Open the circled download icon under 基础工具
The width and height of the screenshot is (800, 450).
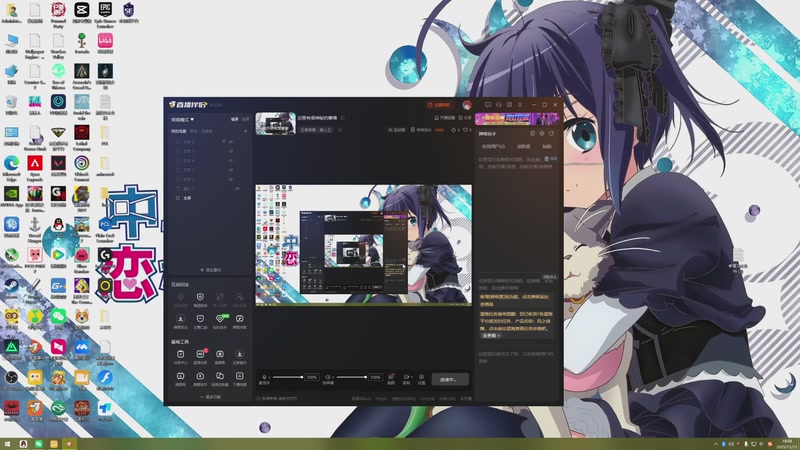[x=240, y=354]
